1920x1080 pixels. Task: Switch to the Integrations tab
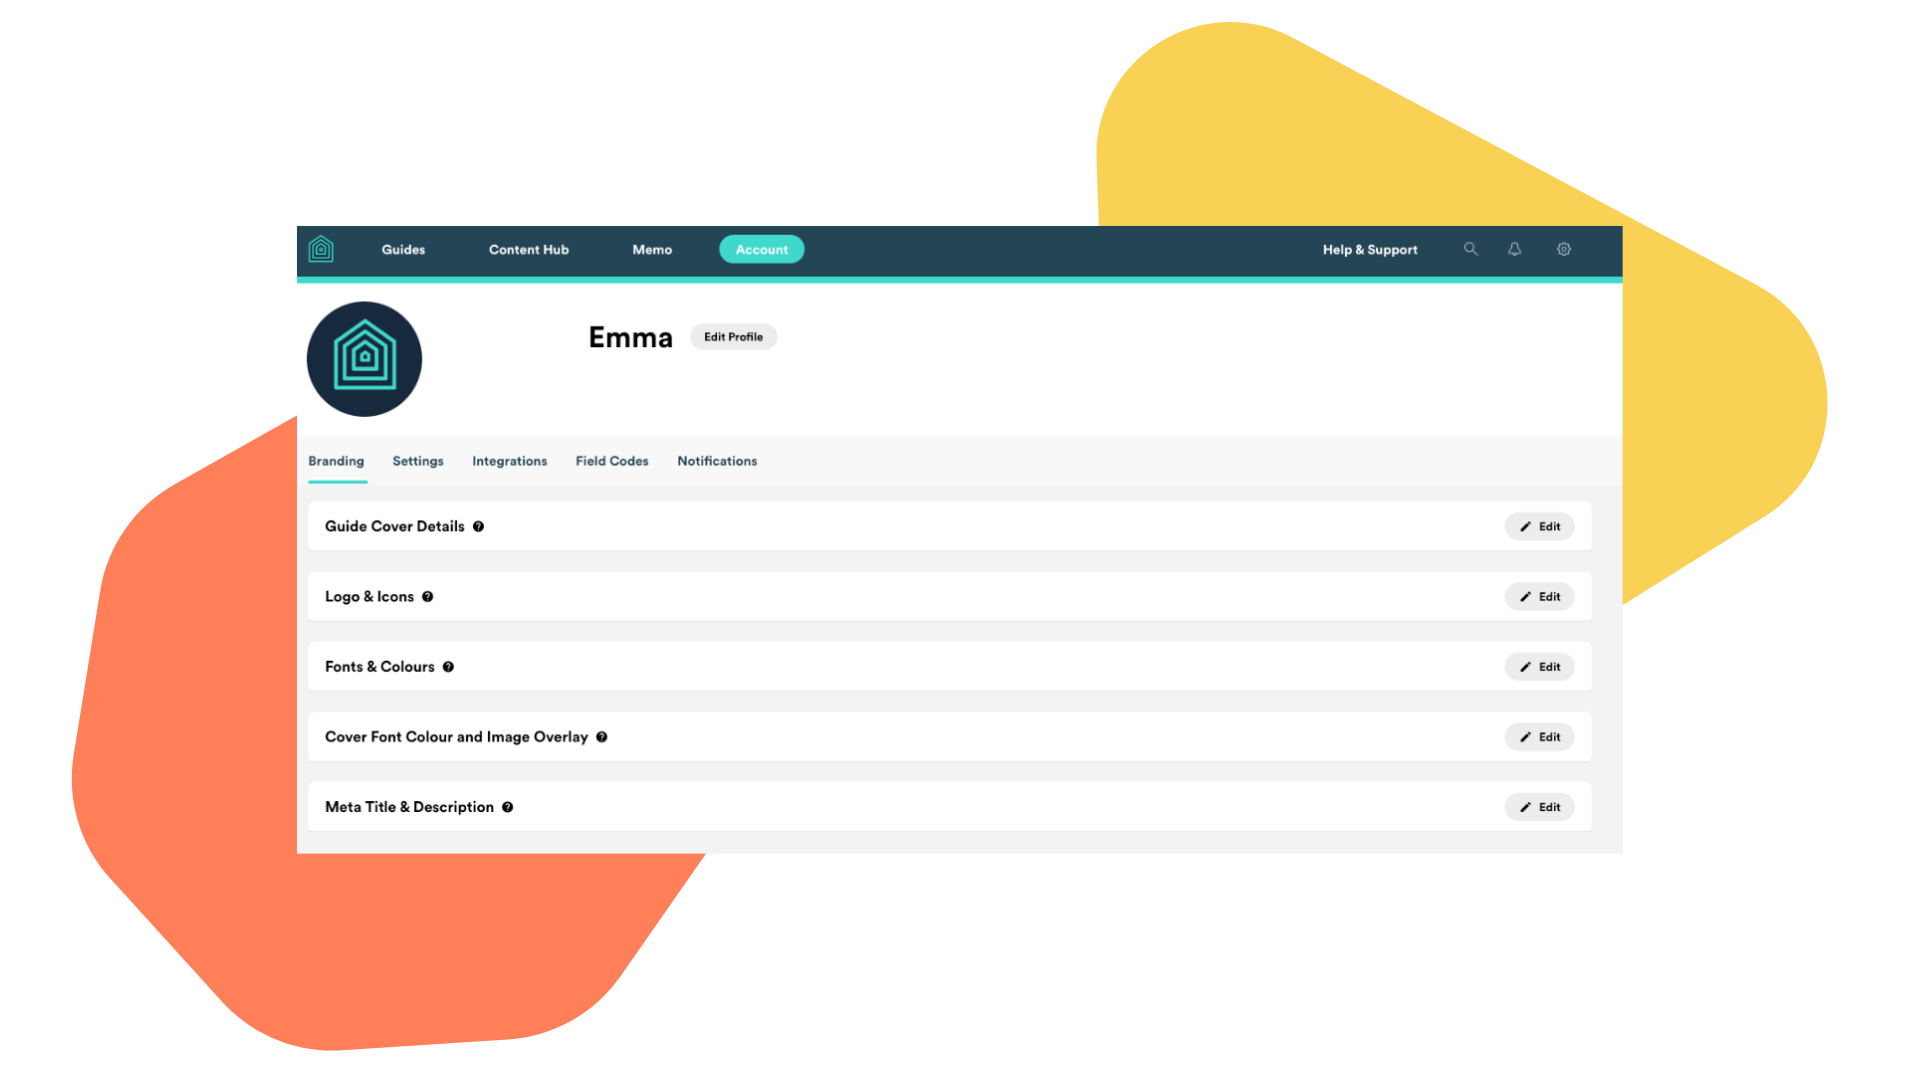(510, 461)
